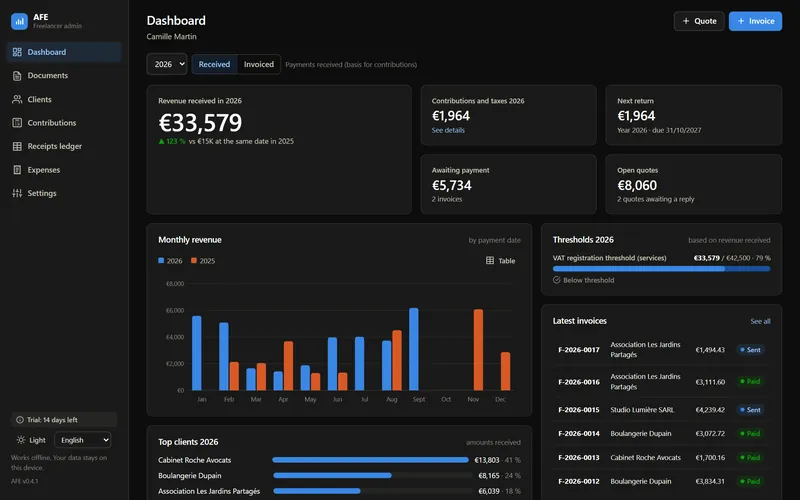
Task: Click the September 2026 blue bar
Action: click(414, 349)
